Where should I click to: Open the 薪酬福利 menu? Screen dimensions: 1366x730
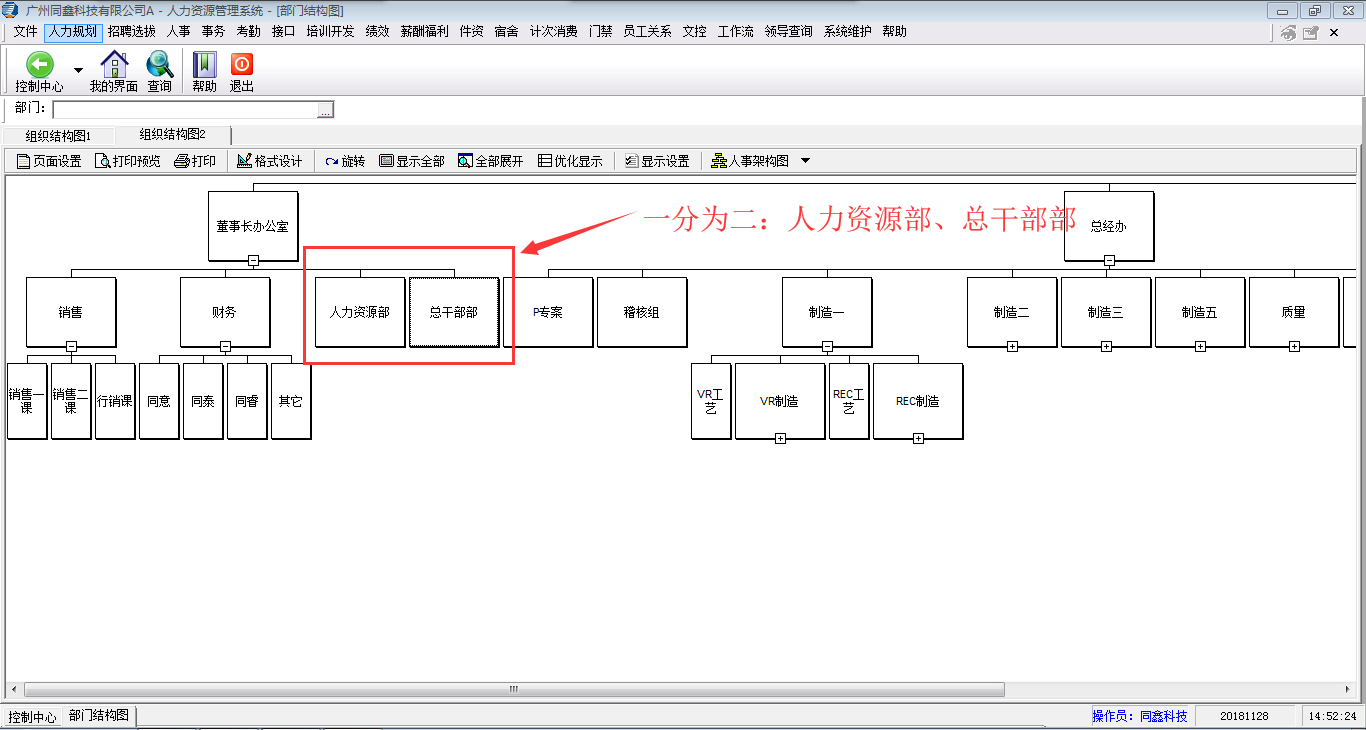[424, 31]
